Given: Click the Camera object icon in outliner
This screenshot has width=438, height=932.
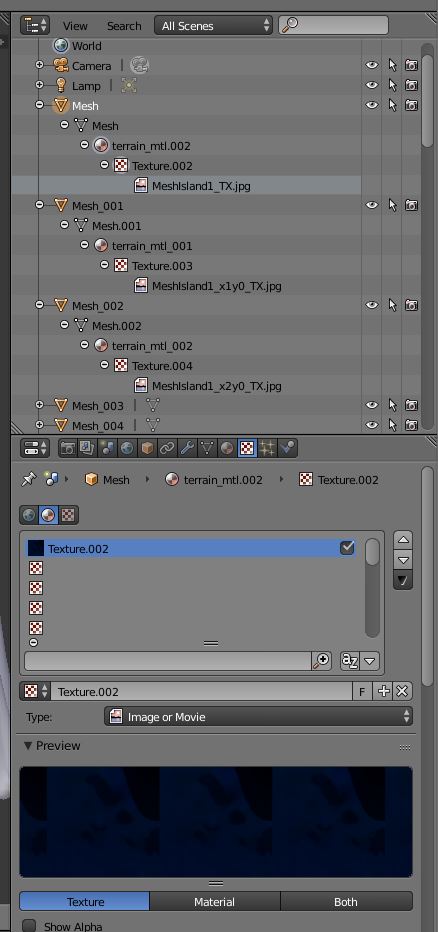Looking at the screenshot, I should pos(61,65).
